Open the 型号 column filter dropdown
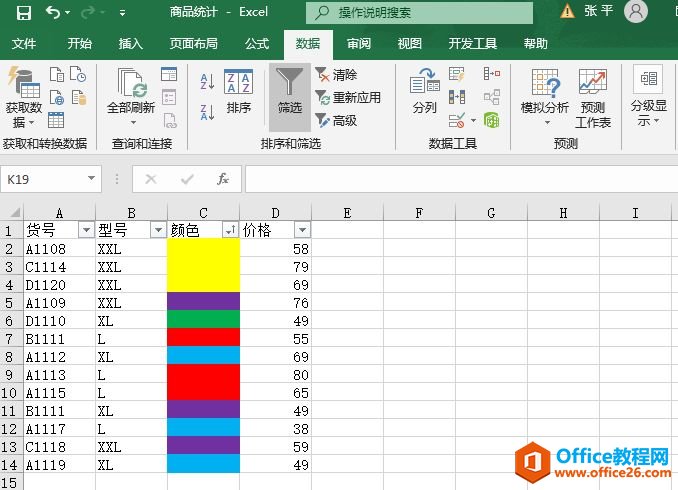Screen dimensions: 678x490 [x=159, y=230]
